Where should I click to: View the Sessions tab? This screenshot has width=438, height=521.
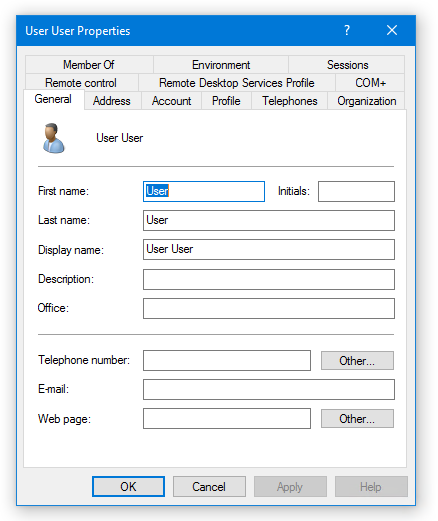click(x=347, y=65)
